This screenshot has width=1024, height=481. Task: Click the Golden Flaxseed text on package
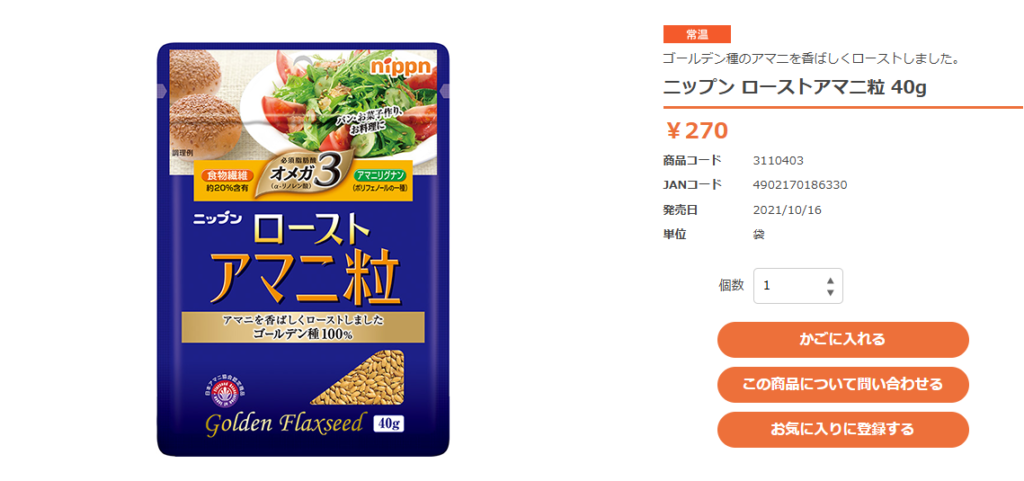[x=283, y=424]
